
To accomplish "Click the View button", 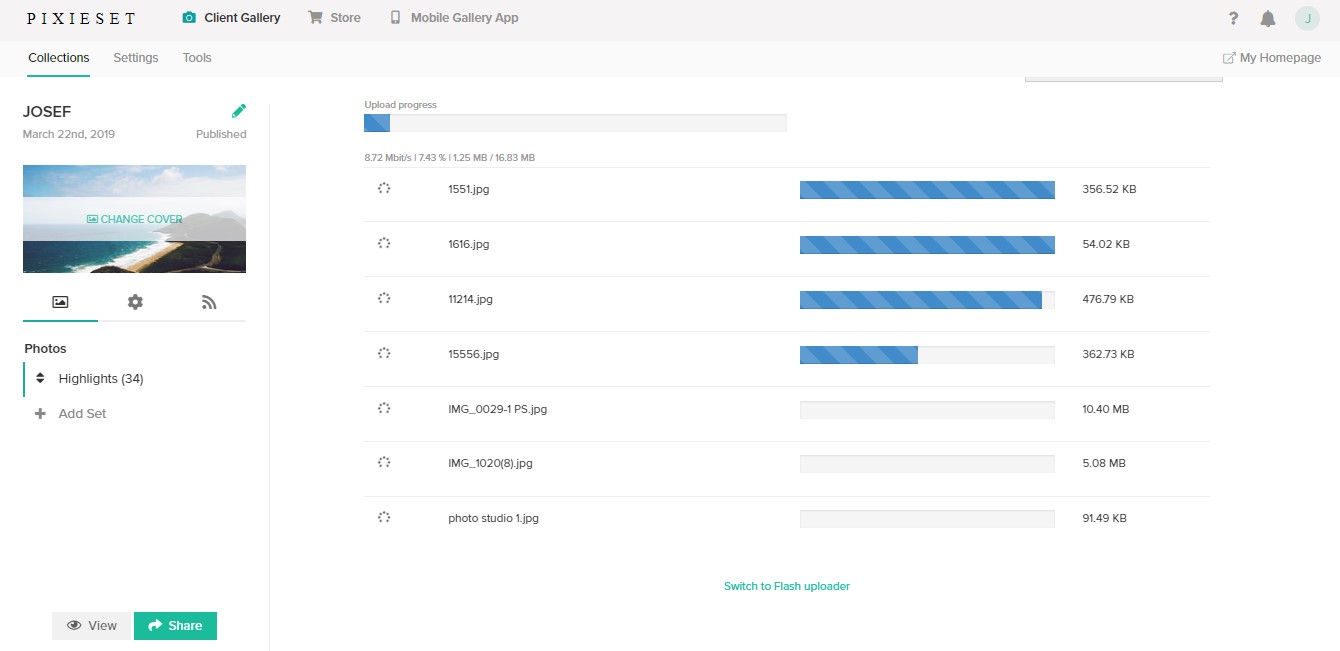I will (91, 626).
